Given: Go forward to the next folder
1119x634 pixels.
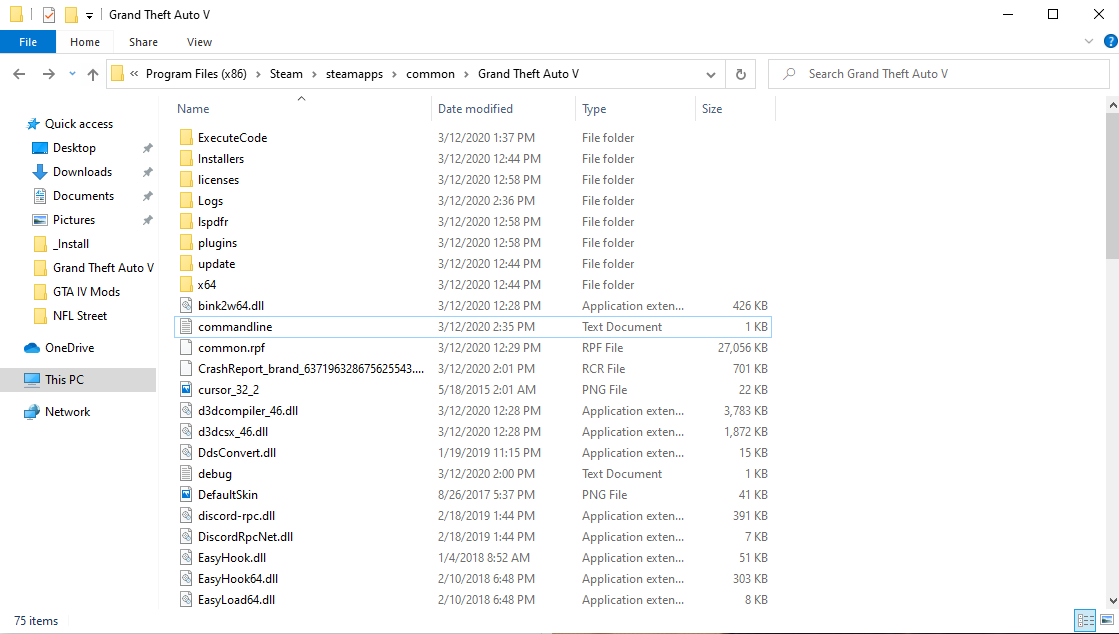Looking at the screenshot, I should 49,74.
